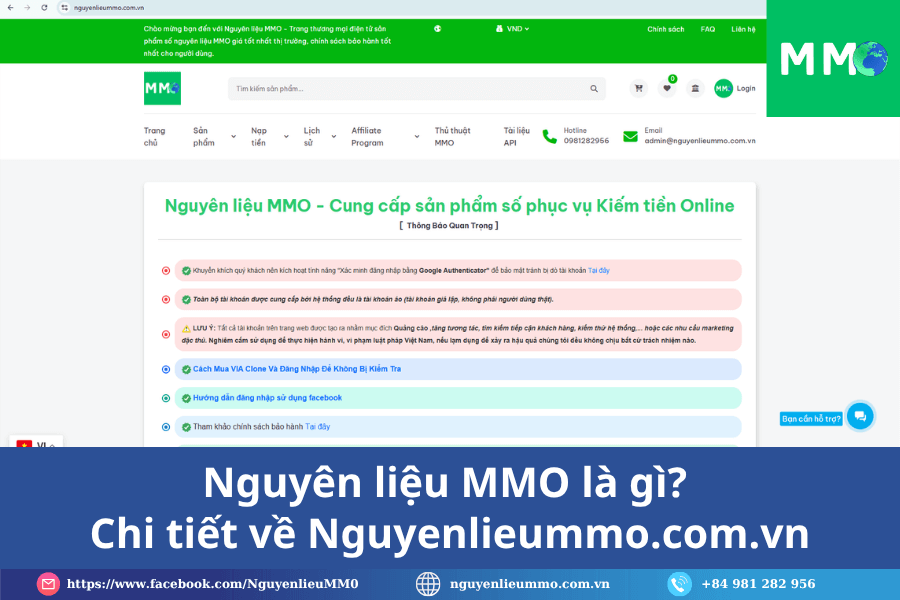Open the chat support bubble icon
The width and height of the screenshot is (900, 600).
coord(859,416)
